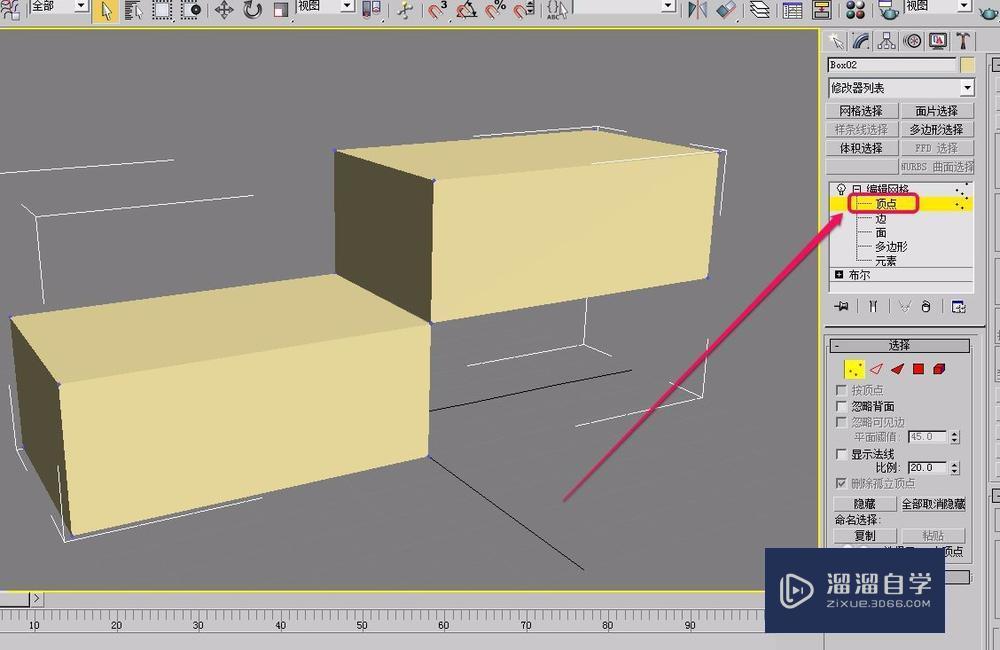Open the Utilities hammer panel tab
Screen dimensions: 1000x650
[x=963, y=41]
